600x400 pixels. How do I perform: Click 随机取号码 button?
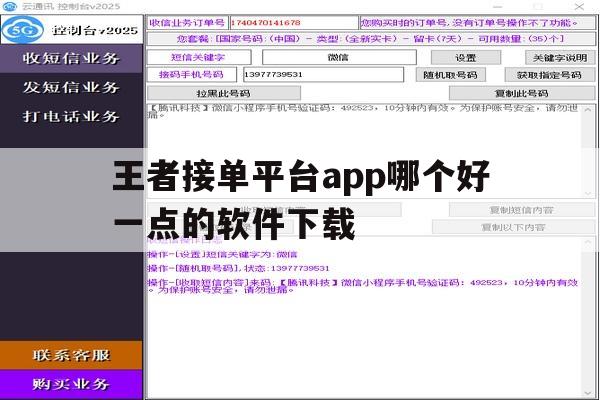click(451, 75)
